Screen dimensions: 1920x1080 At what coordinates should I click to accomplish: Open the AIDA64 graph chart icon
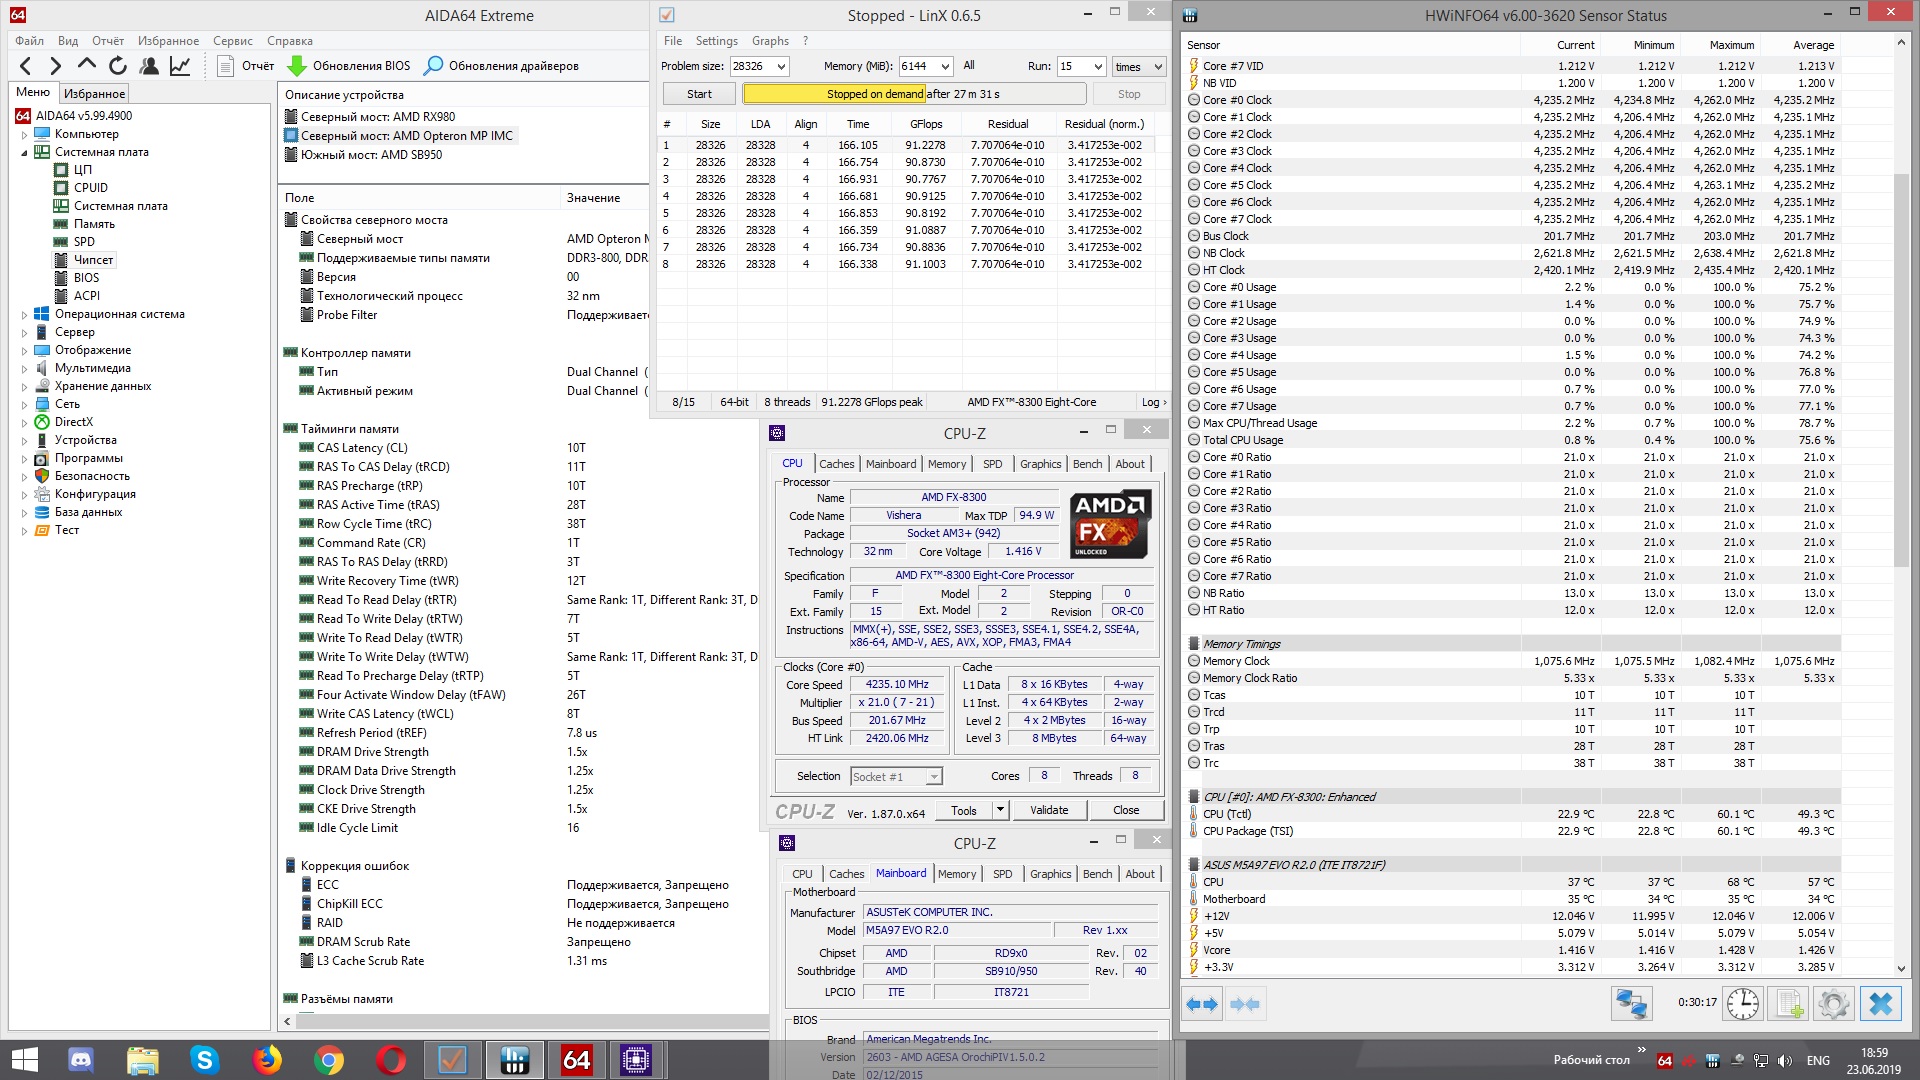click(180, 66)
